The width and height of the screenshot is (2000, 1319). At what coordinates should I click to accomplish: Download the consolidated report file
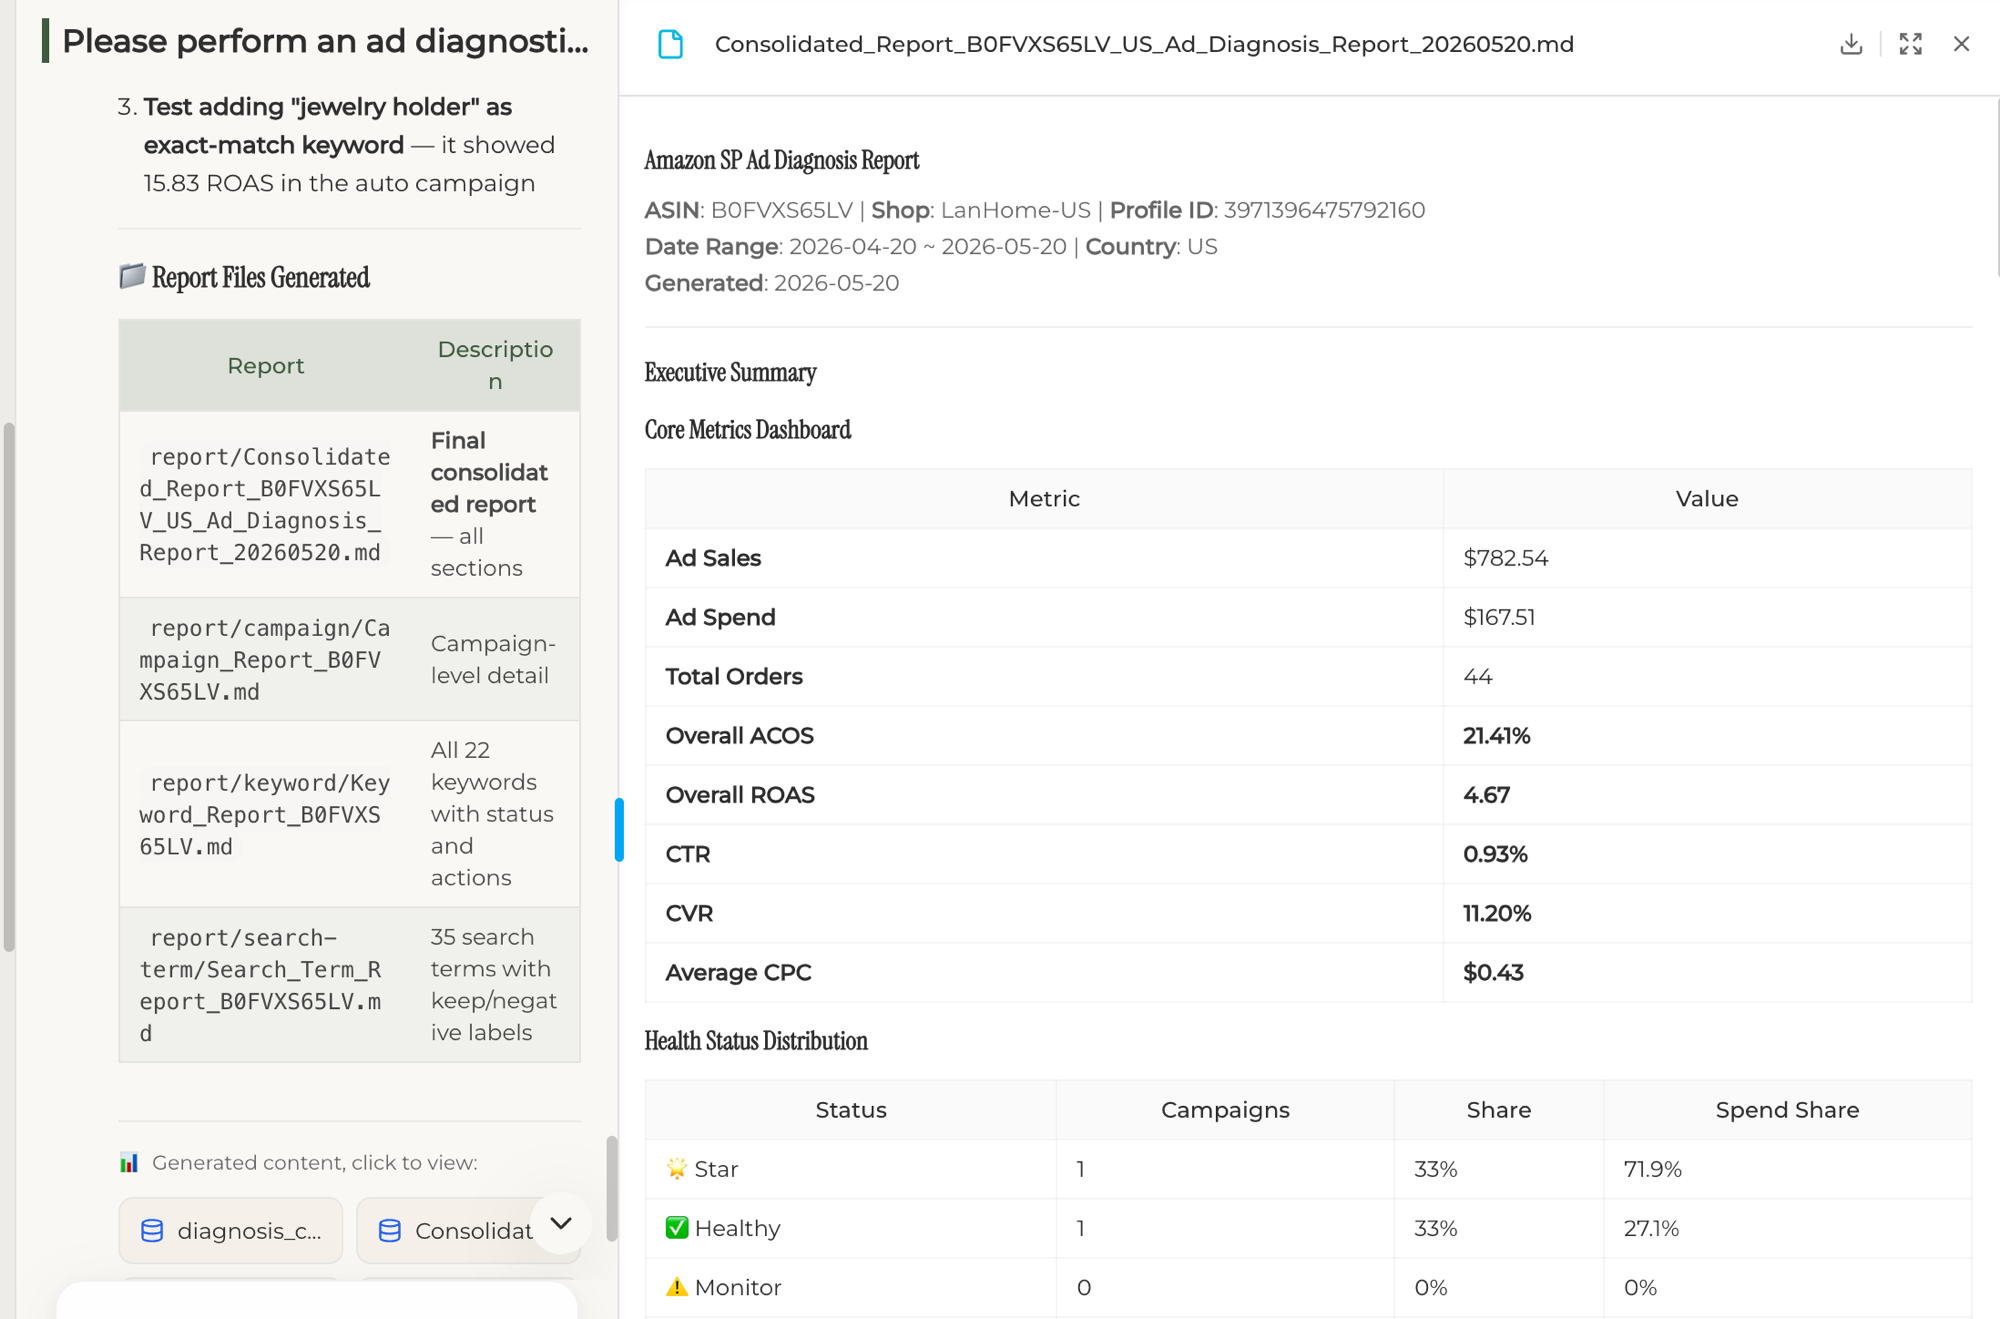pyautogui.click(x=1851, y=44)
